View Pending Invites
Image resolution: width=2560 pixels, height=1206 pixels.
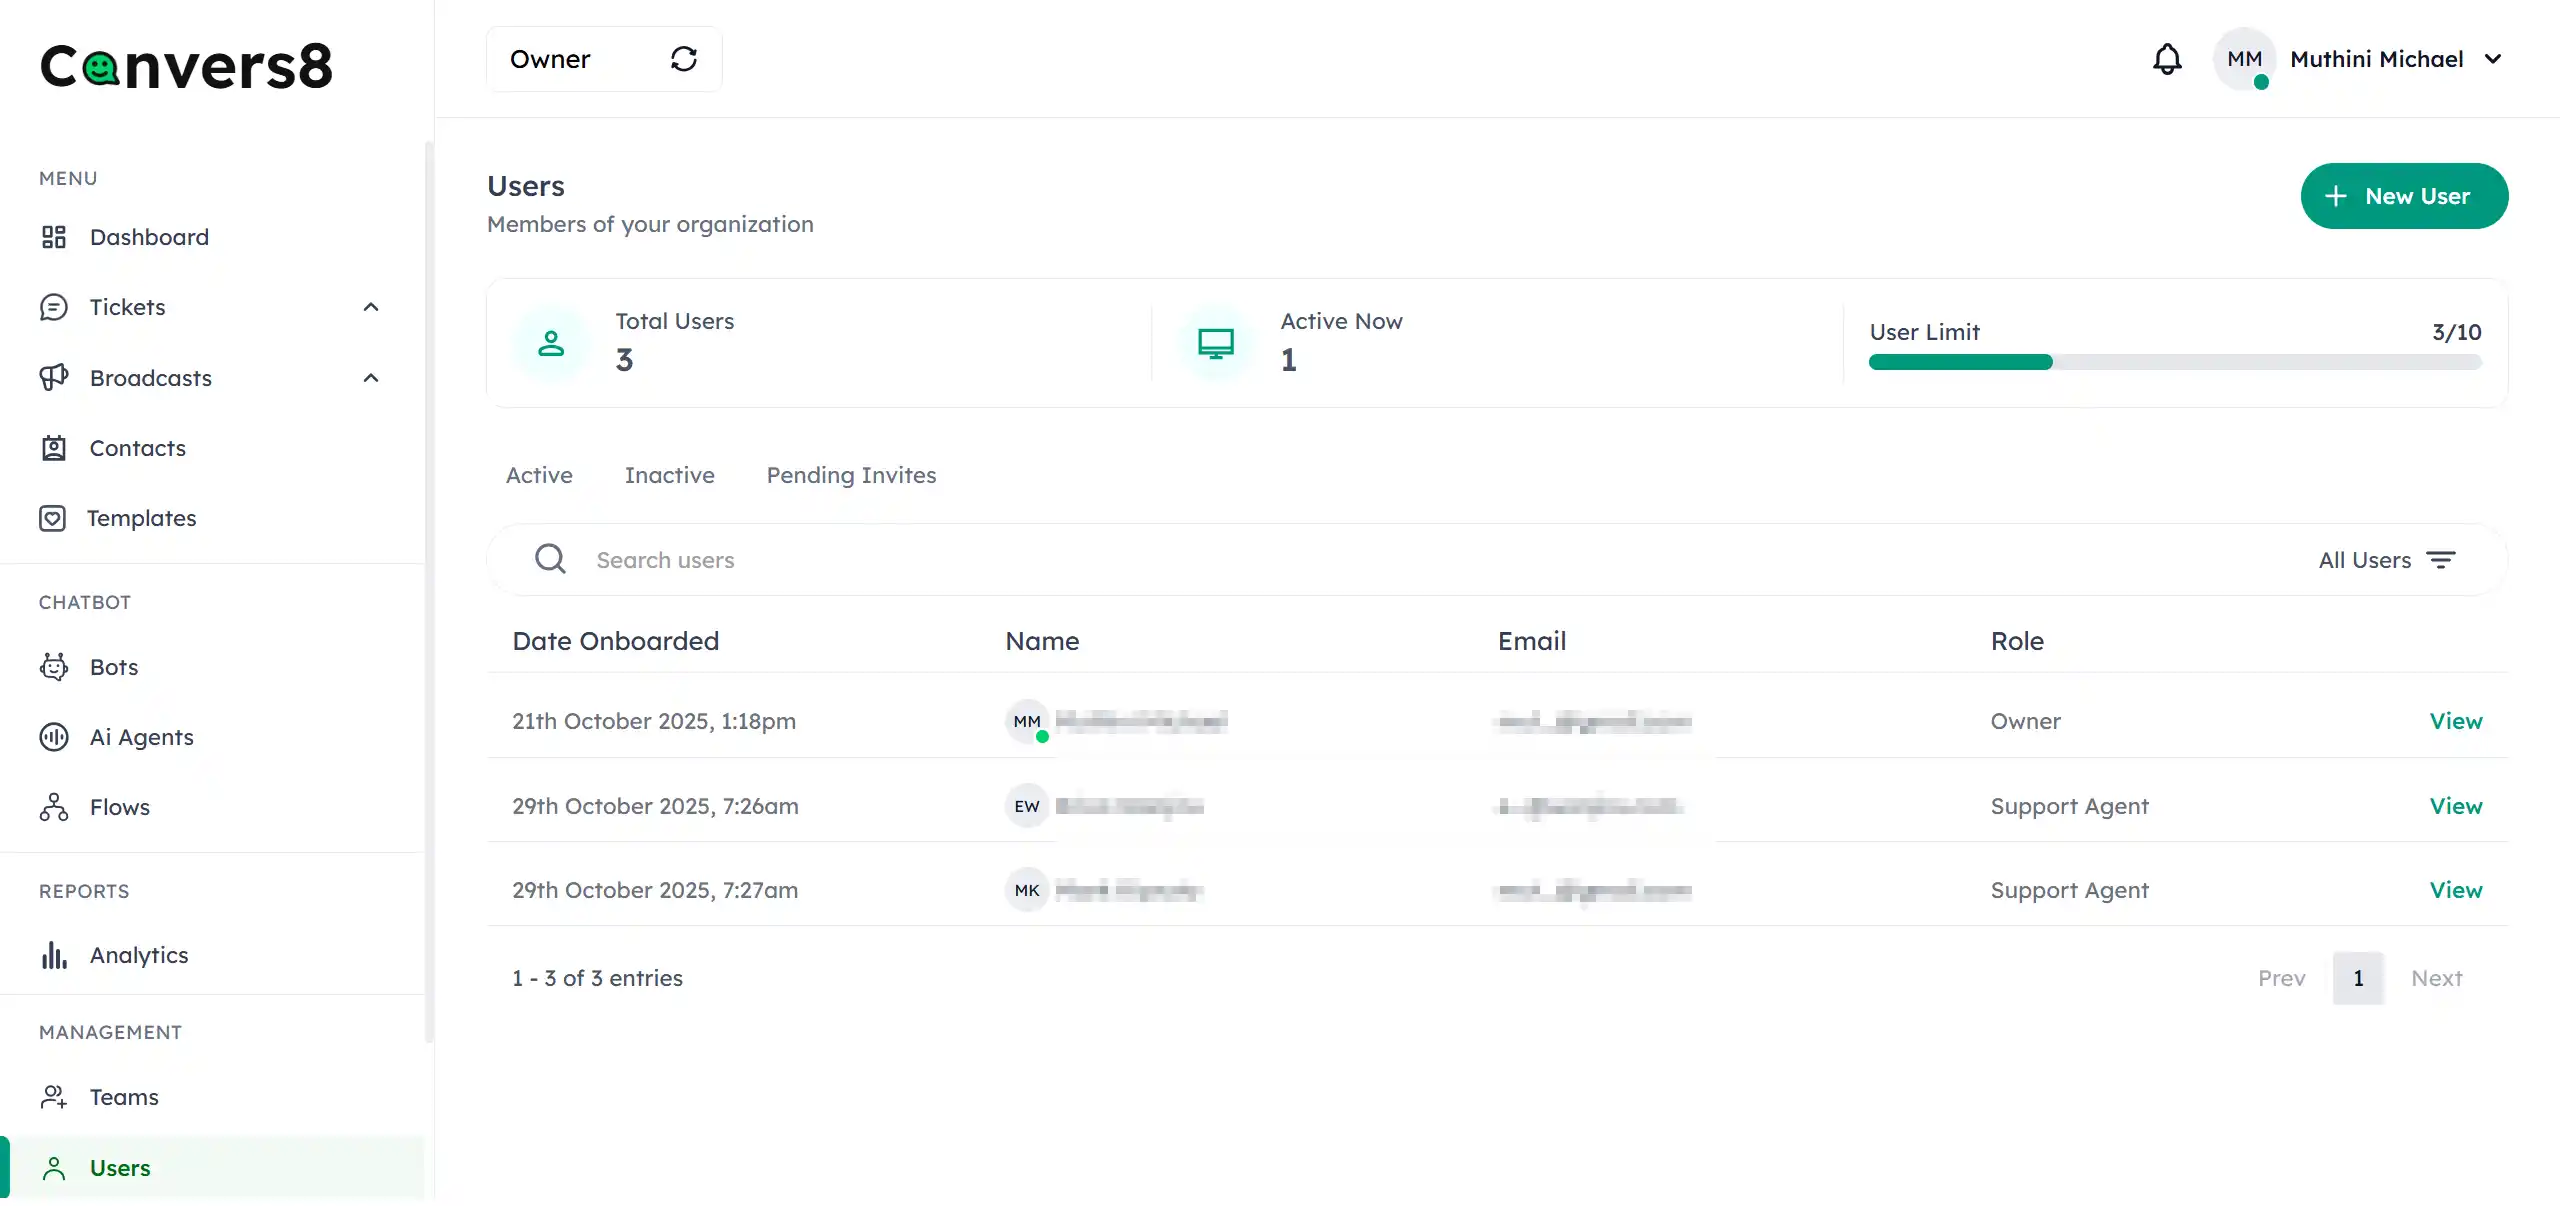pos(851,475)
